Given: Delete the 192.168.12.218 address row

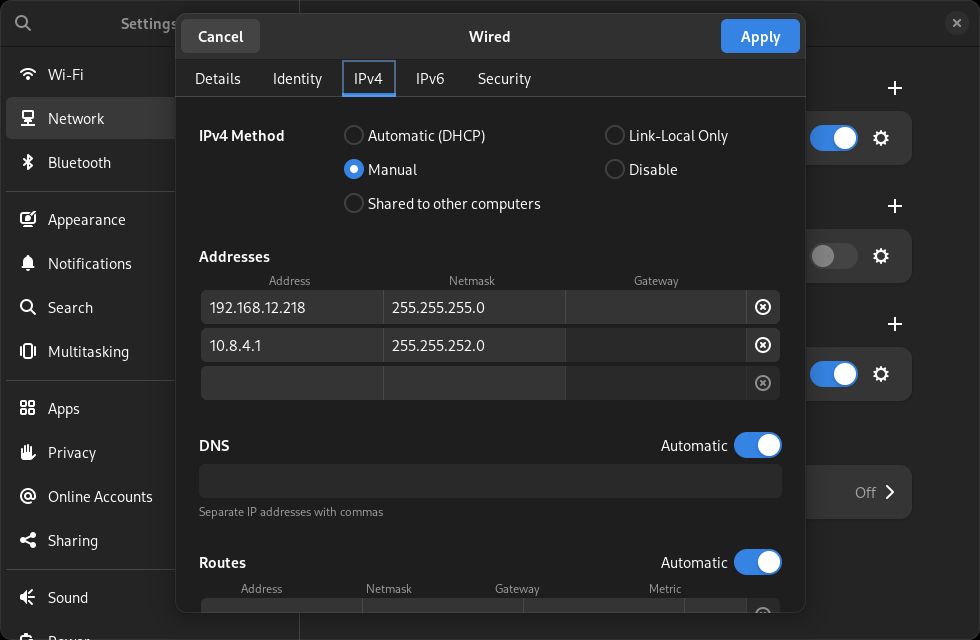Looking at the screenshot, I should (x=762, y=307).
